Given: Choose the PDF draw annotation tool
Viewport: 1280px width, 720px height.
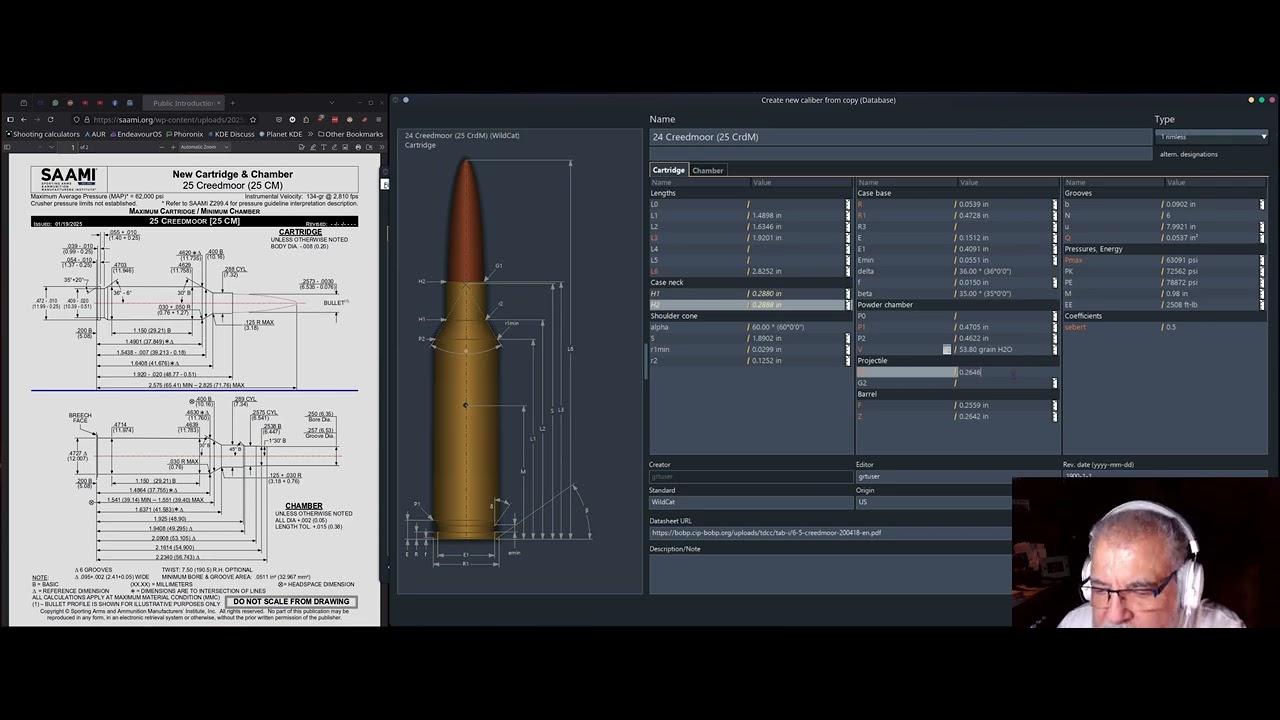Looking at the screenshot, I should coord(334,147).
